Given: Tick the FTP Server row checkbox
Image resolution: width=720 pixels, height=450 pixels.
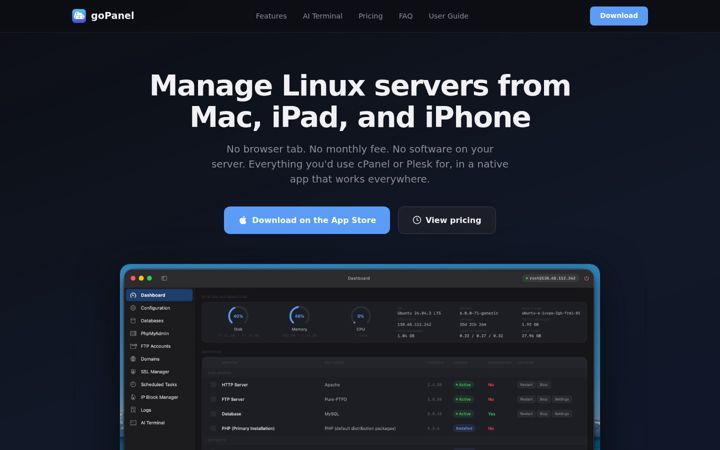Looking at the screenshot, I should pyautogui.click(x=213, y=399).
